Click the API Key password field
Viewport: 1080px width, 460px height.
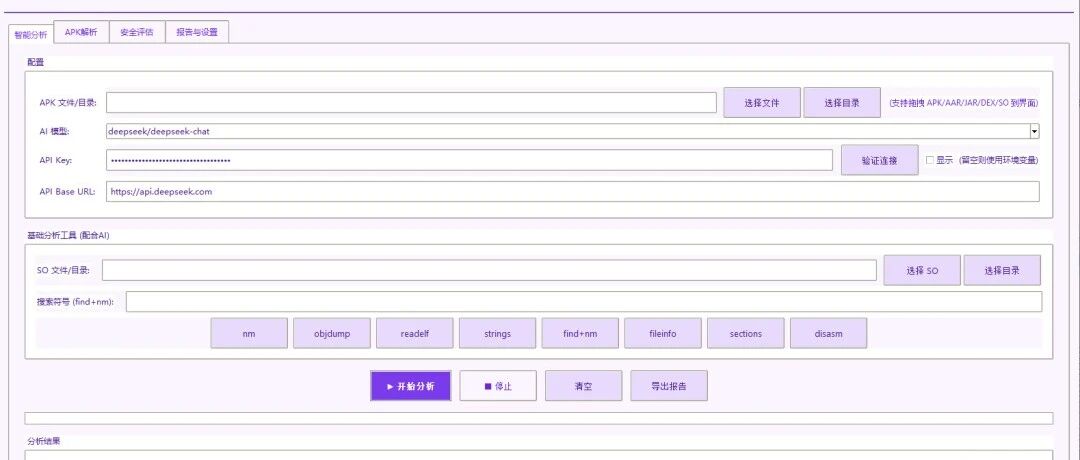click(469, 160)
